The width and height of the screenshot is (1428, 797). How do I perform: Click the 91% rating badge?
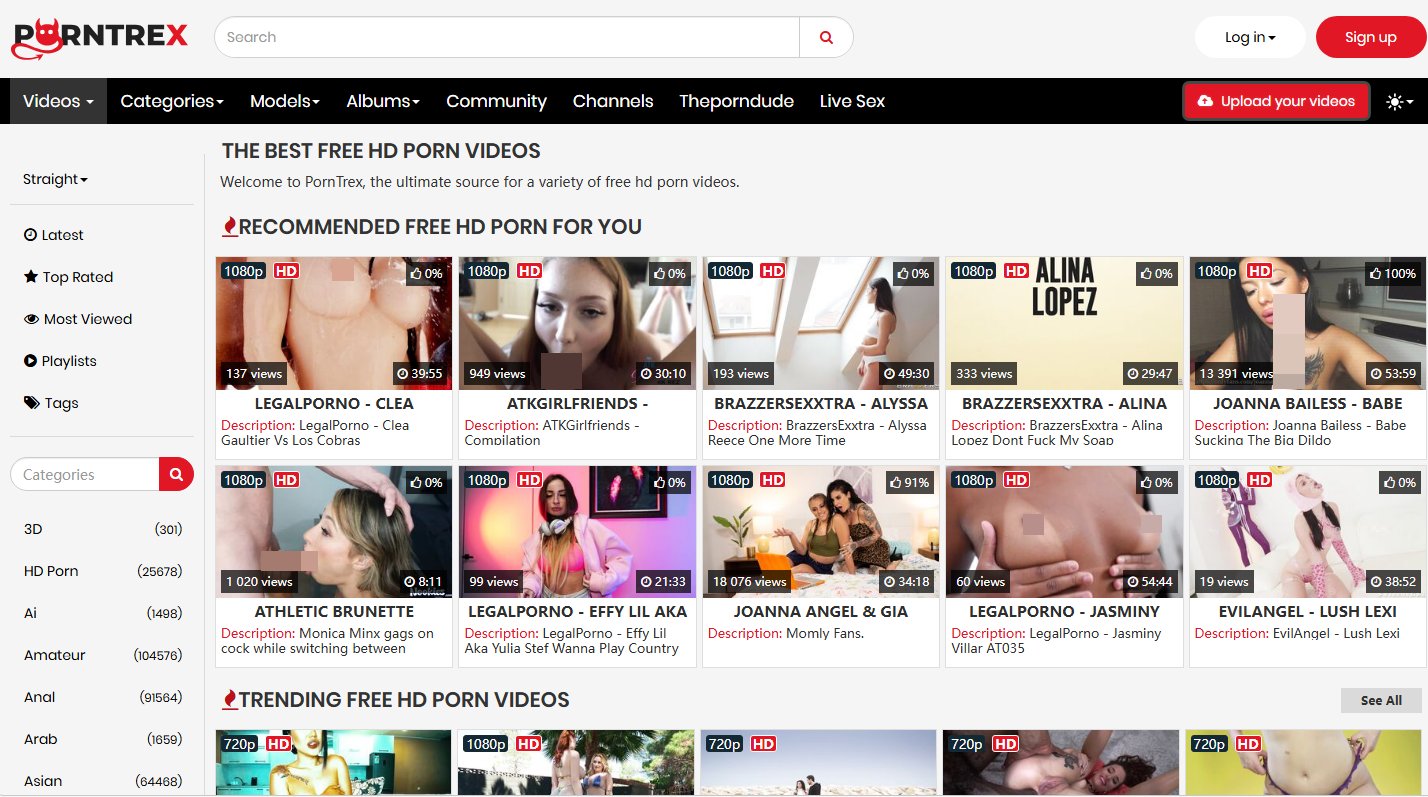(910, 482)
